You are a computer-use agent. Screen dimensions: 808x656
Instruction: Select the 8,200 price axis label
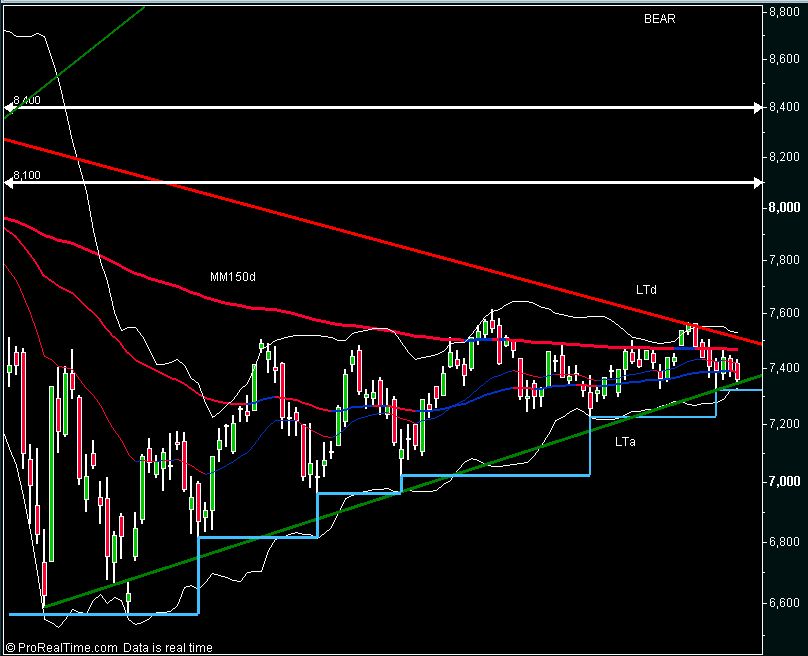pos(784,157)
